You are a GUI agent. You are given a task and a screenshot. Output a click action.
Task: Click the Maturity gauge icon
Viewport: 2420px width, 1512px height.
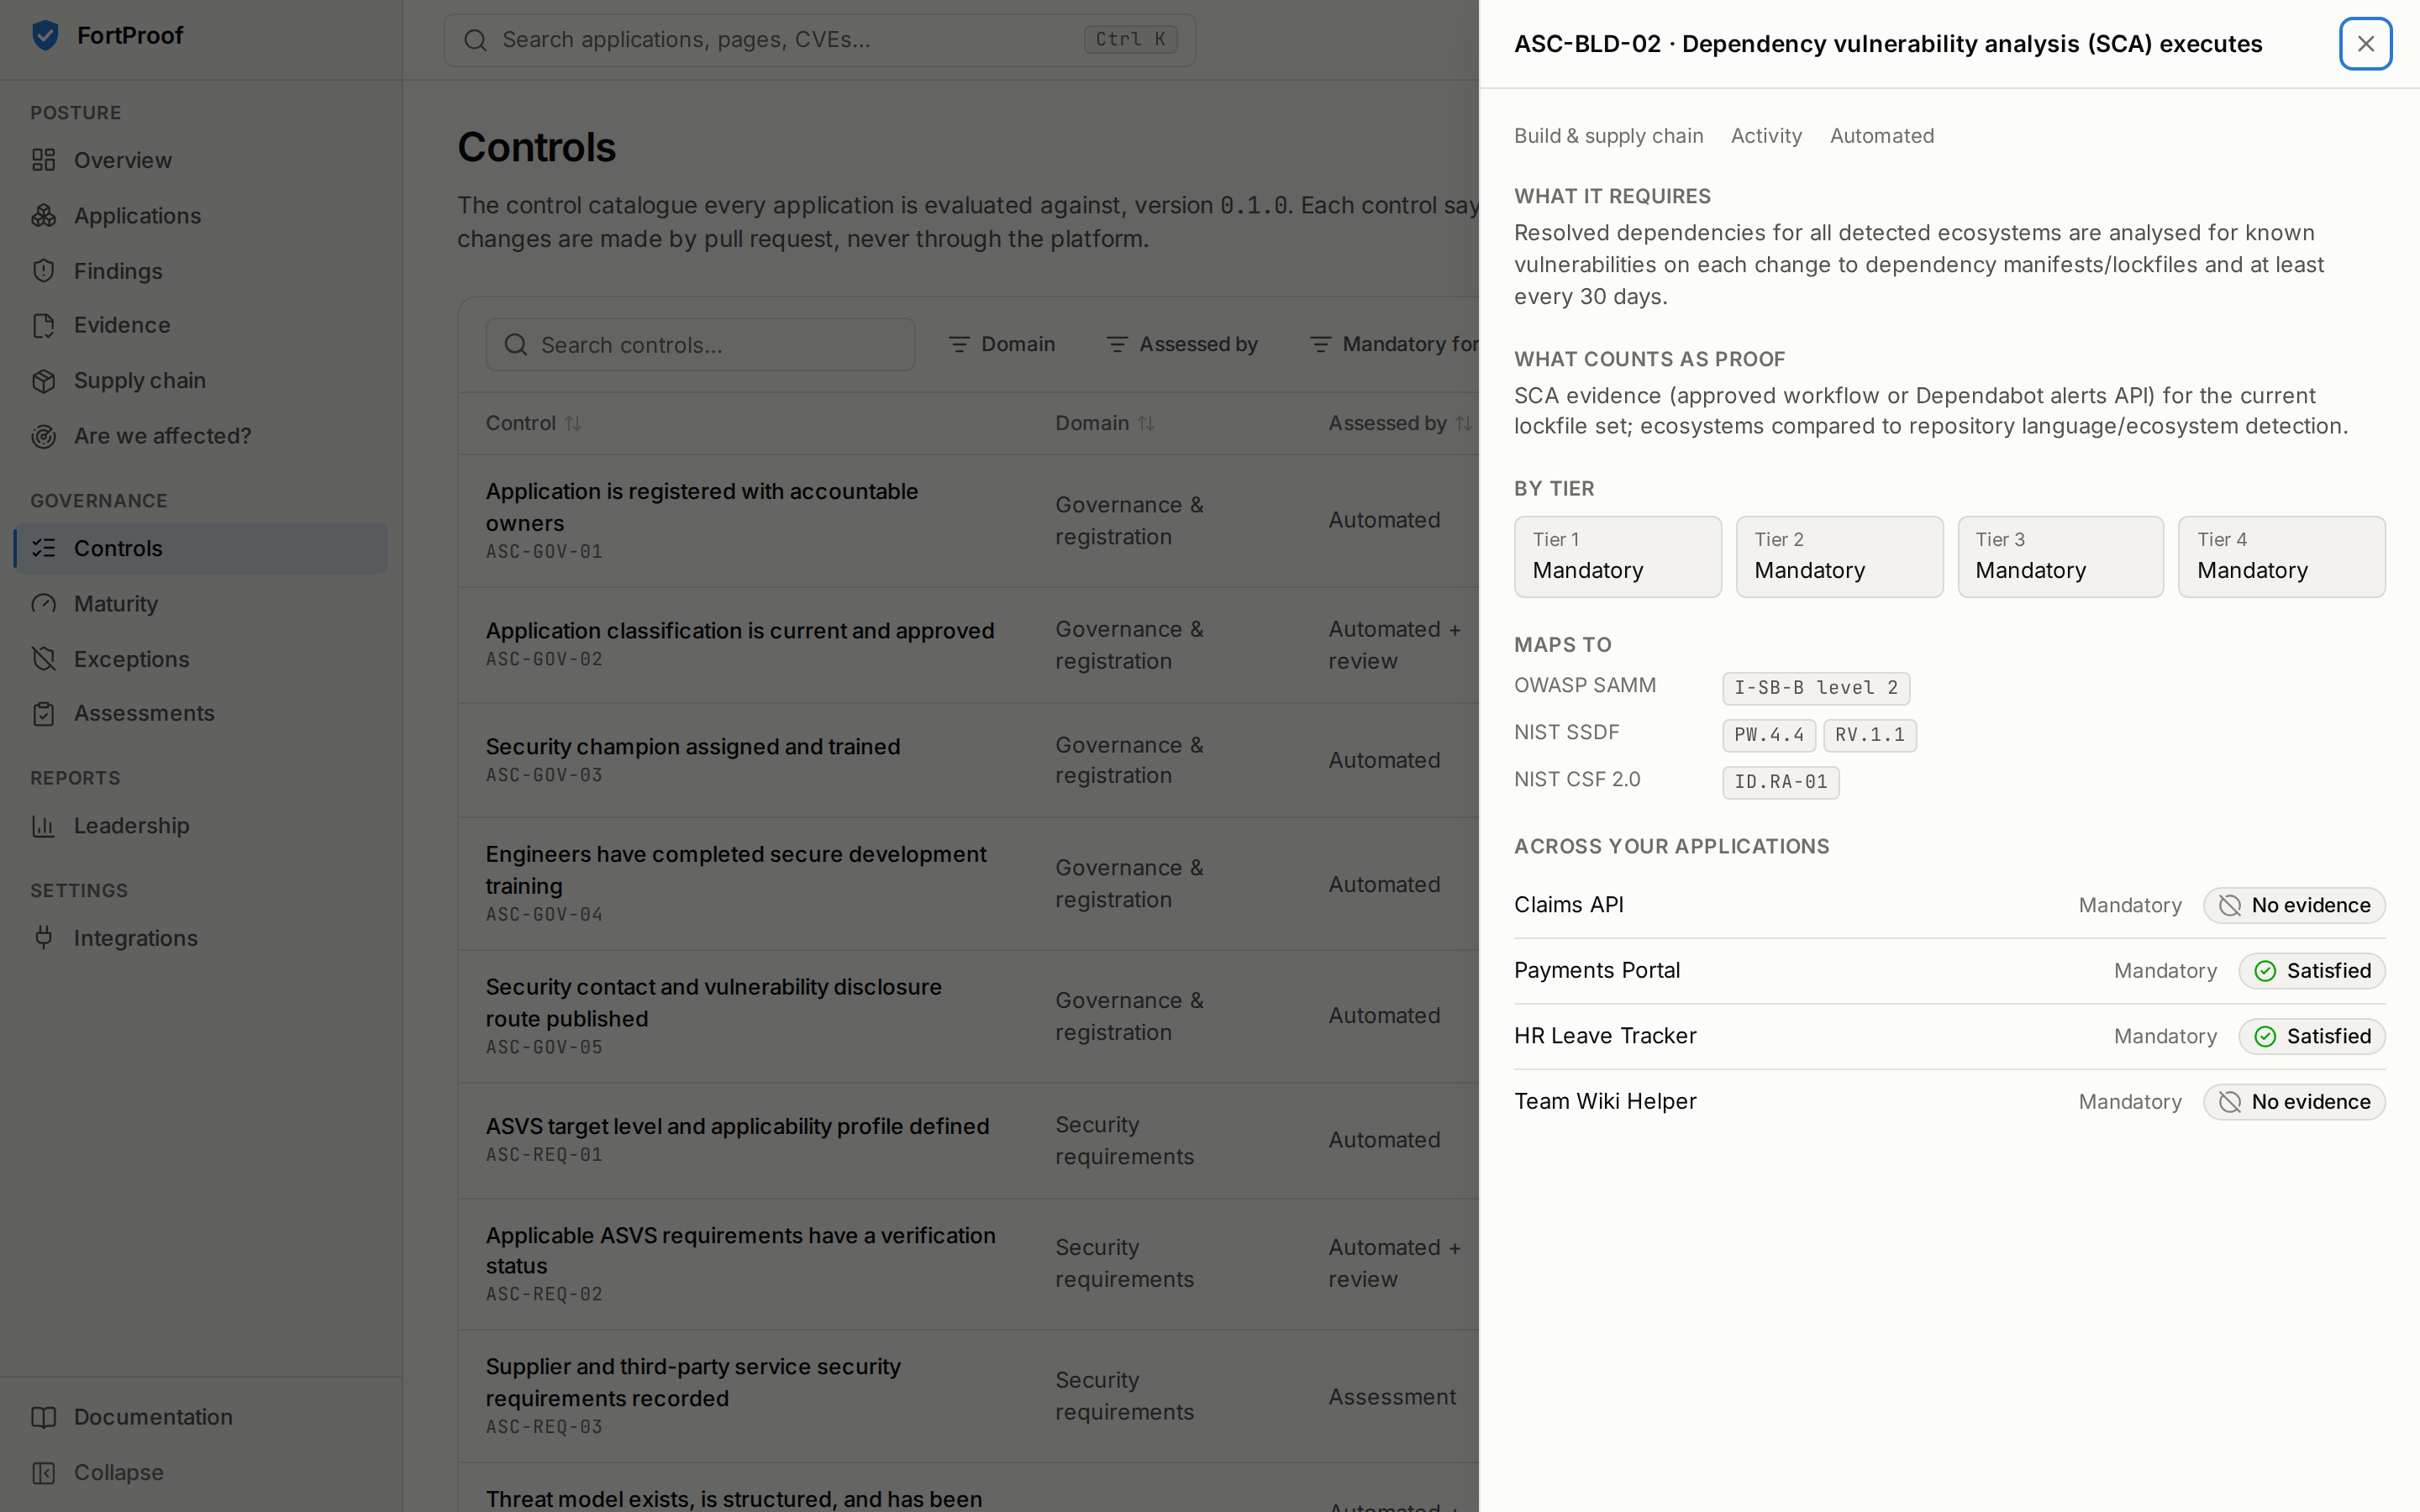tap(43, 604)
